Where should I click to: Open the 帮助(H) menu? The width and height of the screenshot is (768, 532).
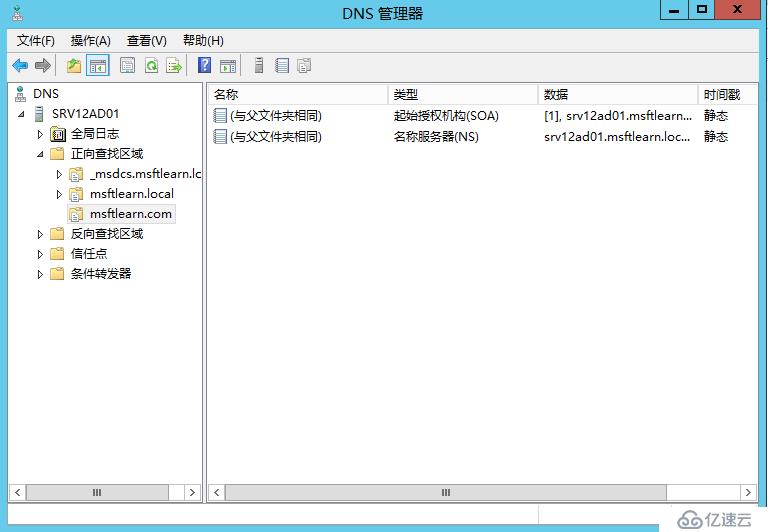(x=203, y=40)
